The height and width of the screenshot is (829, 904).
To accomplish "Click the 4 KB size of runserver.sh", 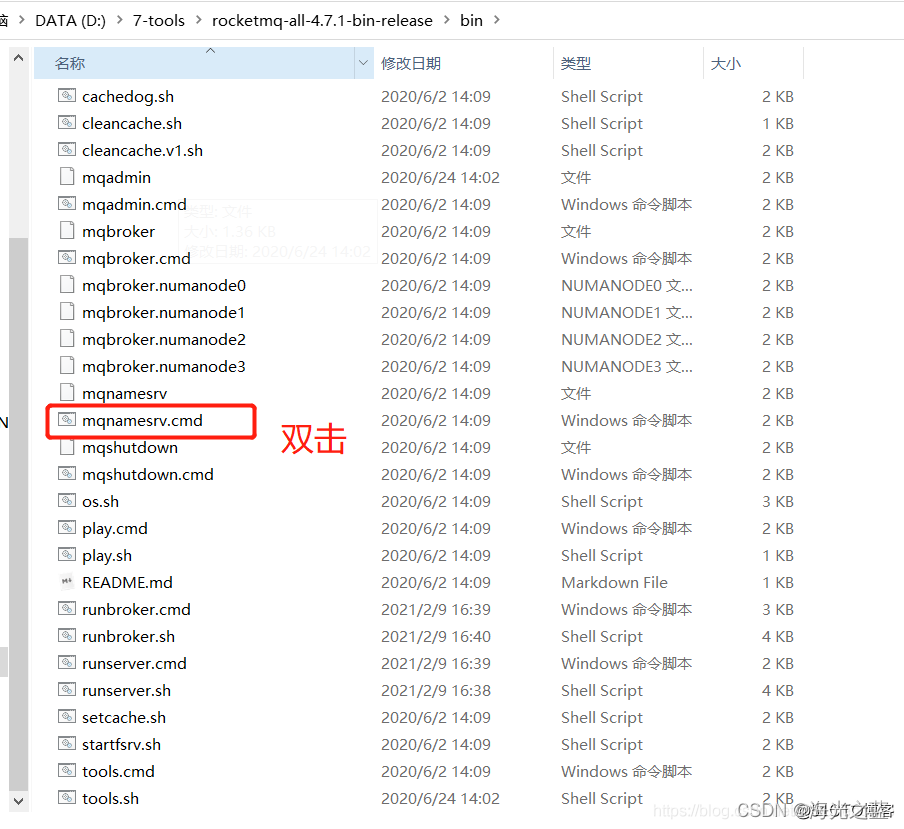I will (x=778, y=691).
